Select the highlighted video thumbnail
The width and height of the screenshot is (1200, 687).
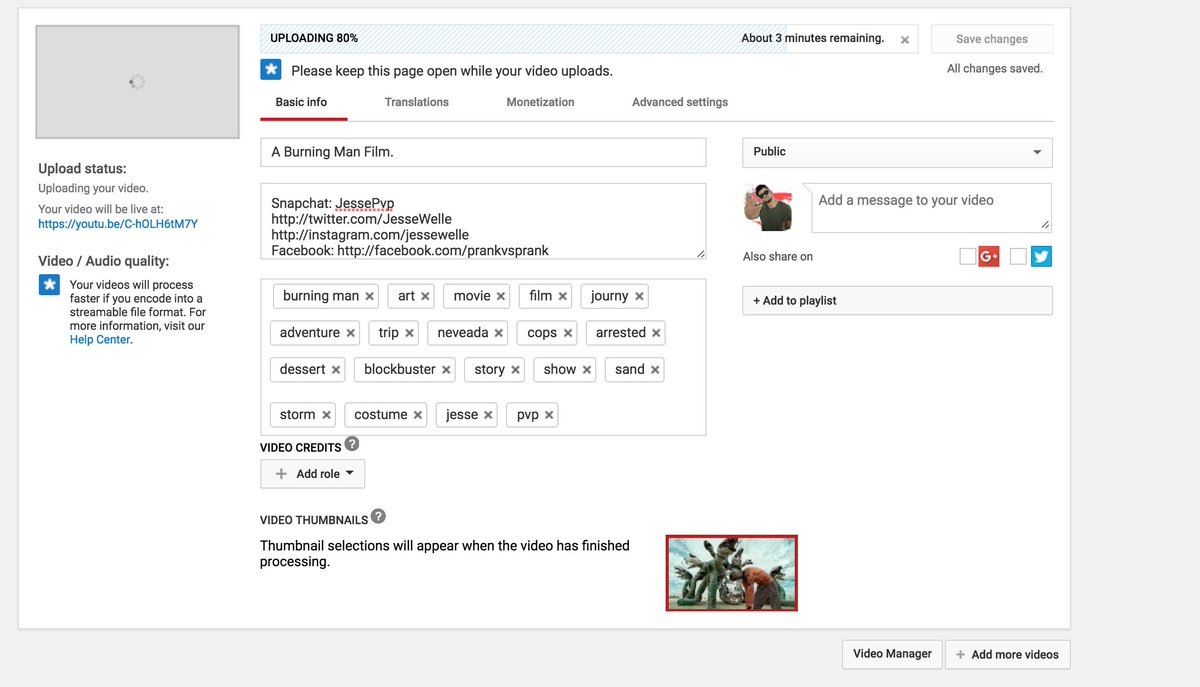tap(732, 573)
